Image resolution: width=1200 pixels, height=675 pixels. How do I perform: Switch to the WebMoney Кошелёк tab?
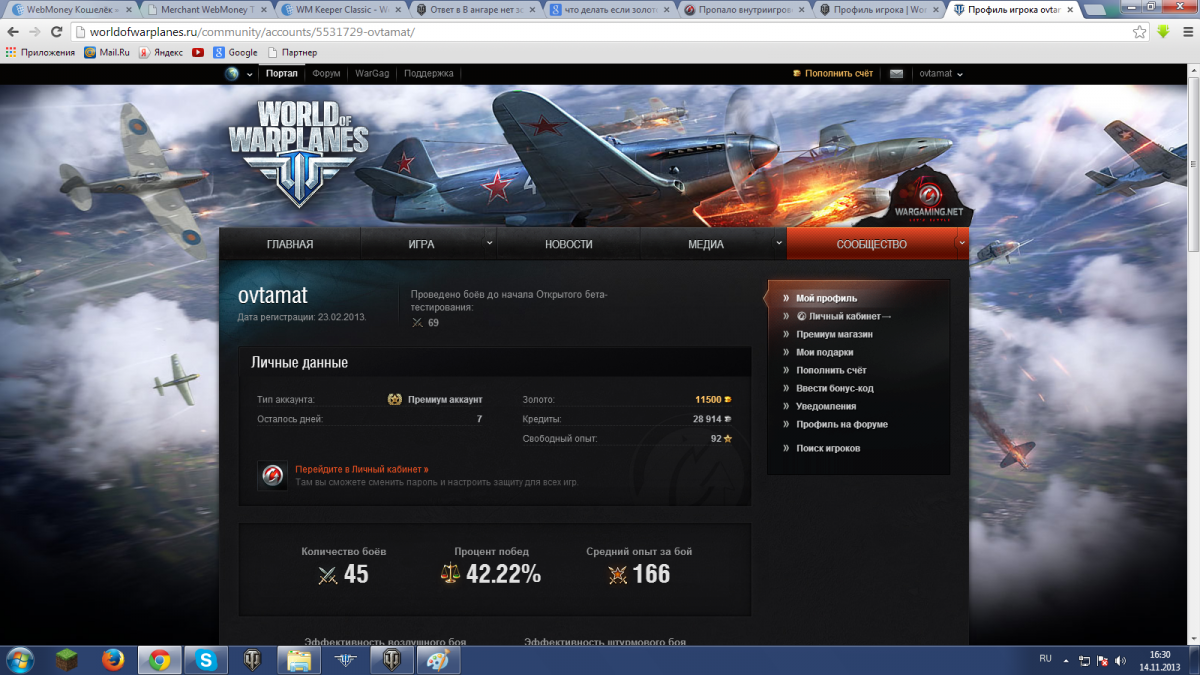point(70,9)
